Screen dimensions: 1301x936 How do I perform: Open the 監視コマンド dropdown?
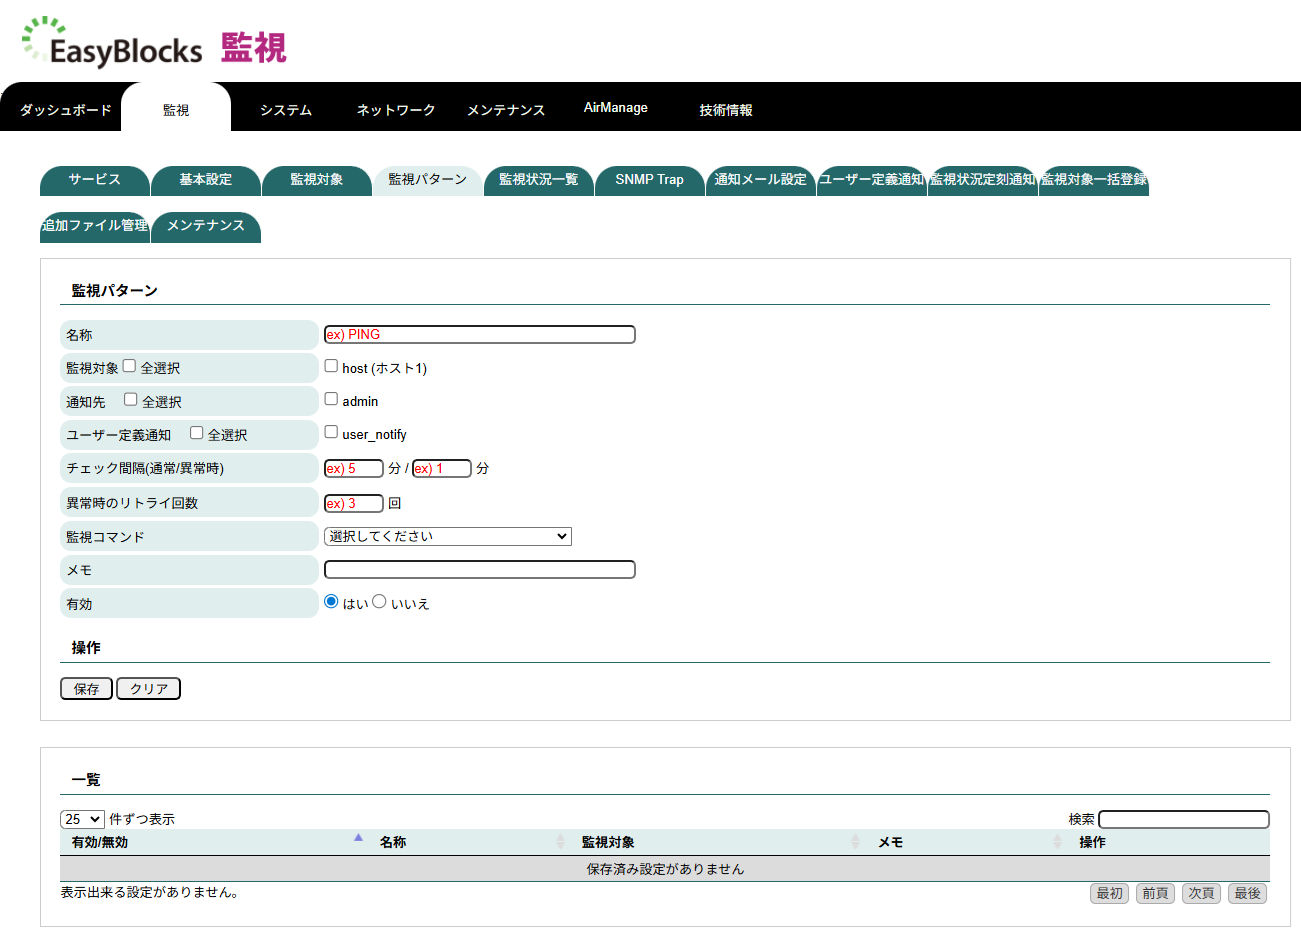point(447,536)
